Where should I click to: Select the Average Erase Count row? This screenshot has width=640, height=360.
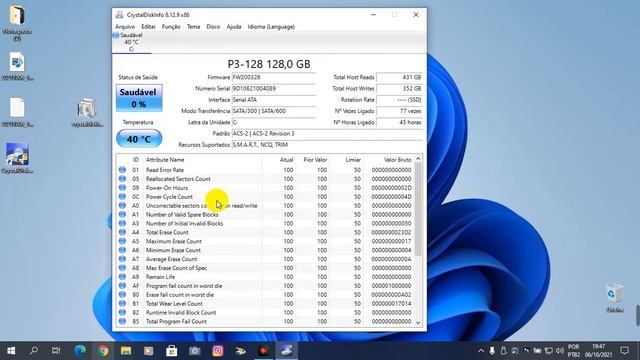(x=265, y=259)
